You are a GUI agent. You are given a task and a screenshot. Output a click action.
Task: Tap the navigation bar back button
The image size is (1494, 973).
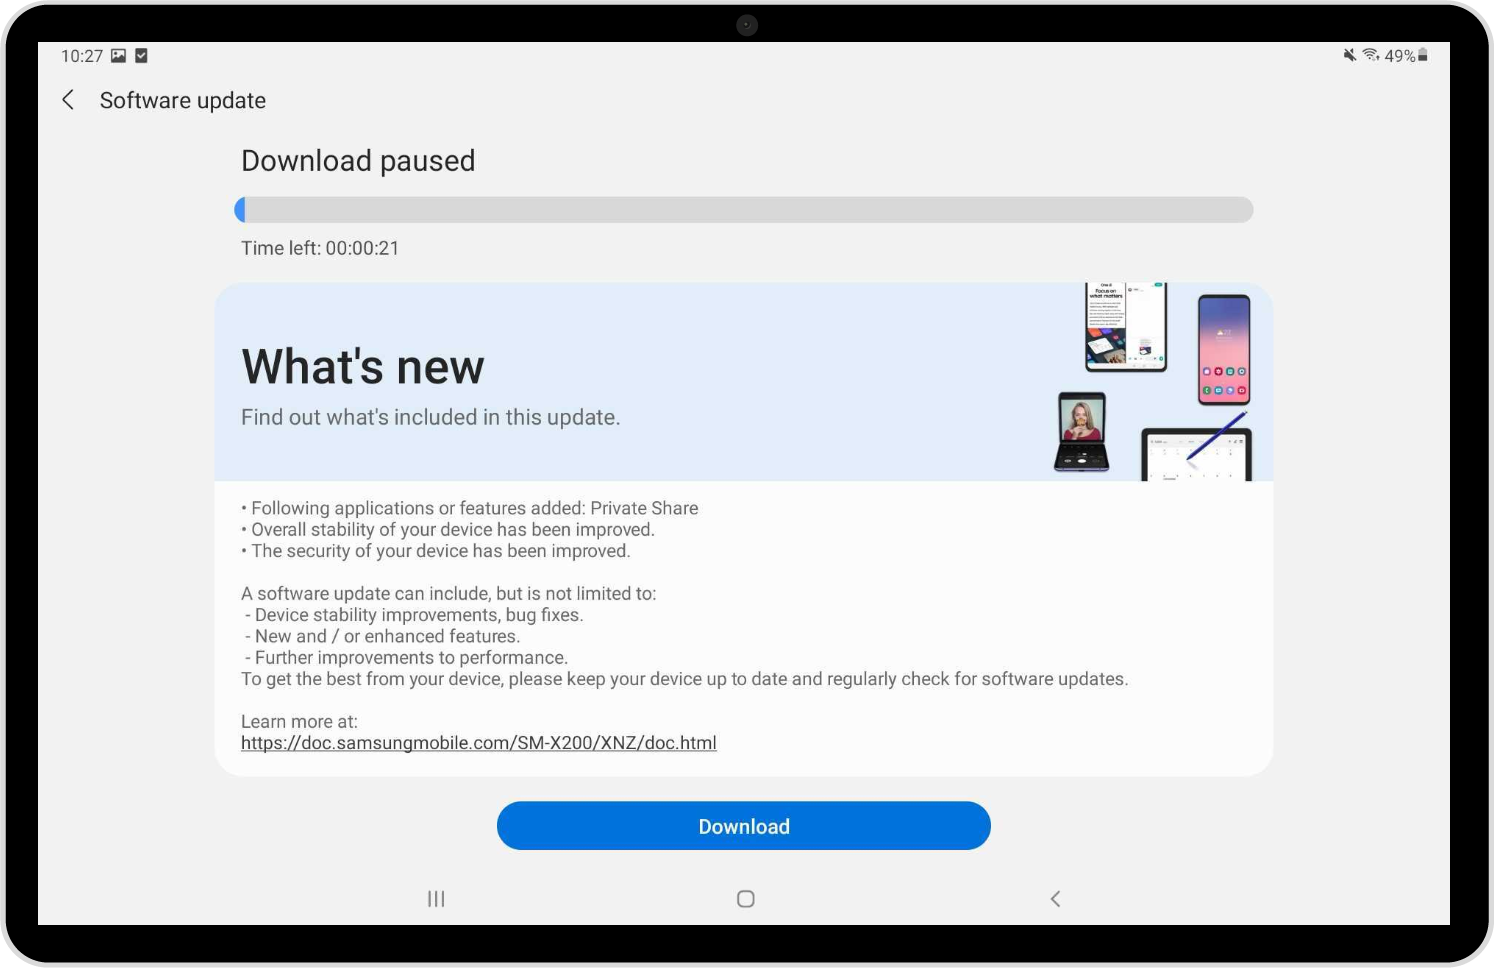1055,898
